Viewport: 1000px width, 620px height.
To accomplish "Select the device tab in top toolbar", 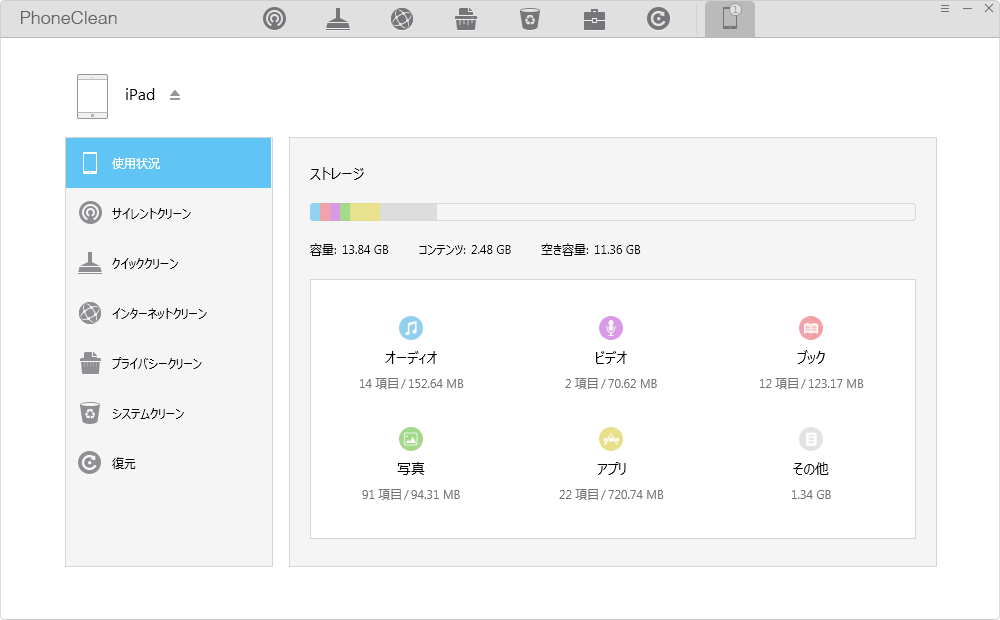I will pyautogui.click(x=730, y=18).
